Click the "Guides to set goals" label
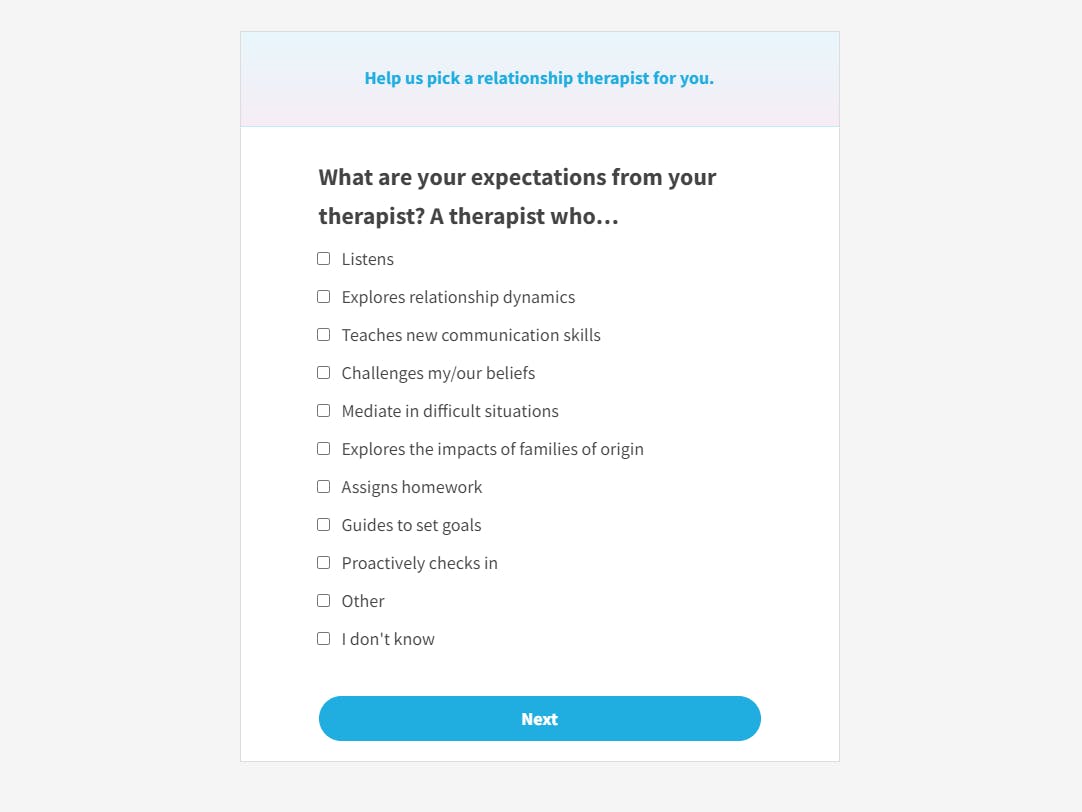Viewport: 1082px width, 812px height. [411, 524]
